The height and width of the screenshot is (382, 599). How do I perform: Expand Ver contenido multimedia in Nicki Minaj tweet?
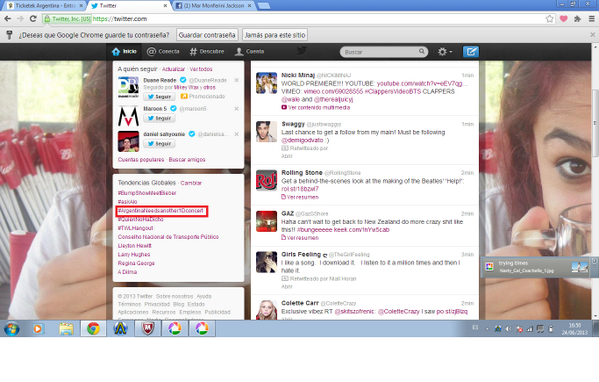(x=316, y=108)
